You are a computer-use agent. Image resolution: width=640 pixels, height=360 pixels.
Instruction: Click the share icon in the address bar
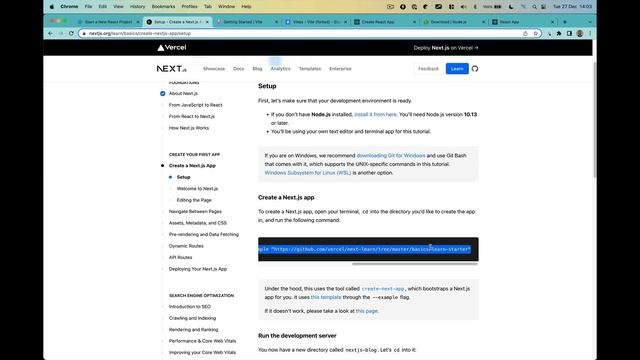pyautogui.click(x=525, y=33)
